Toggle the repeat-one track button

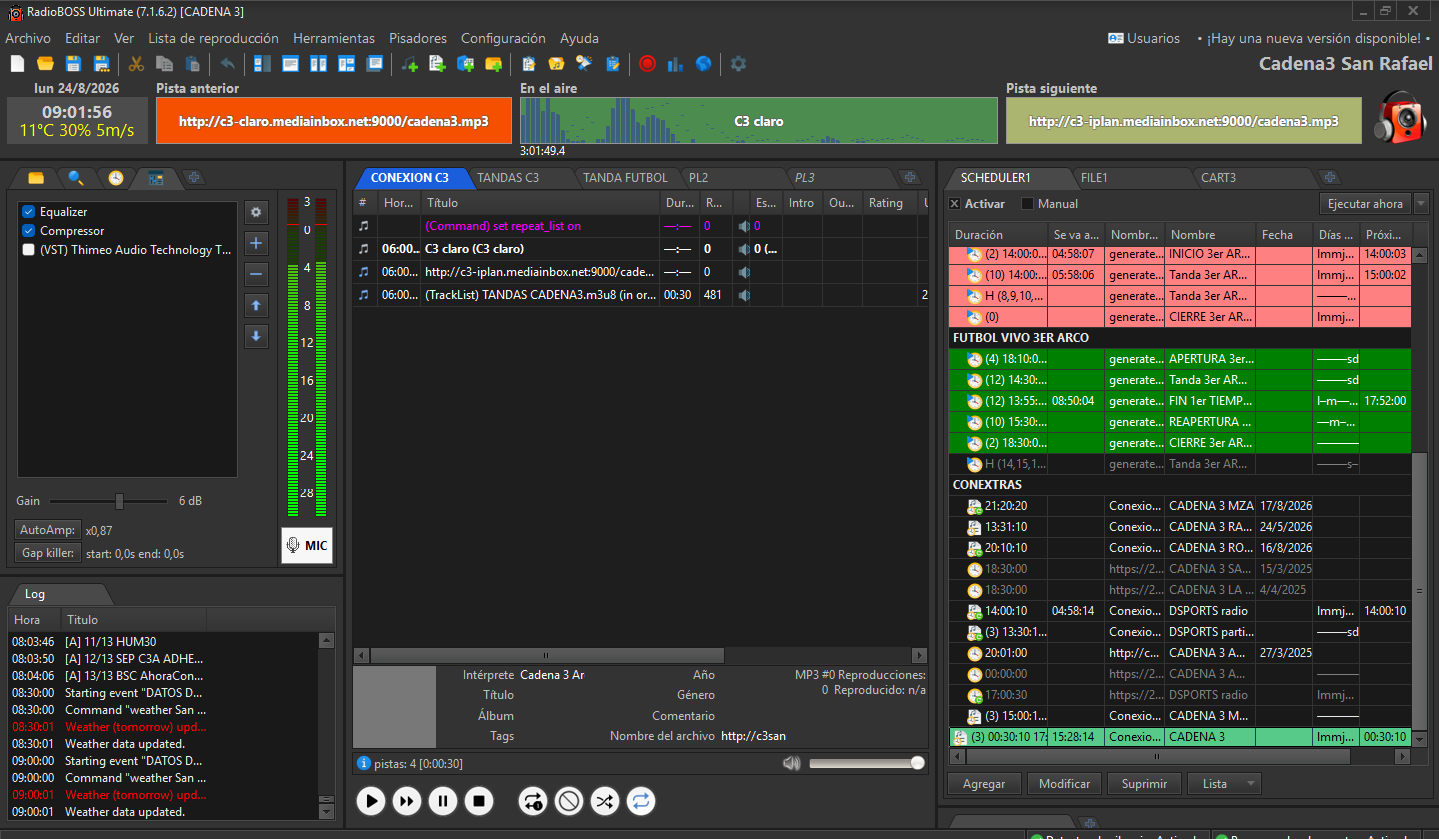[533, 800]
